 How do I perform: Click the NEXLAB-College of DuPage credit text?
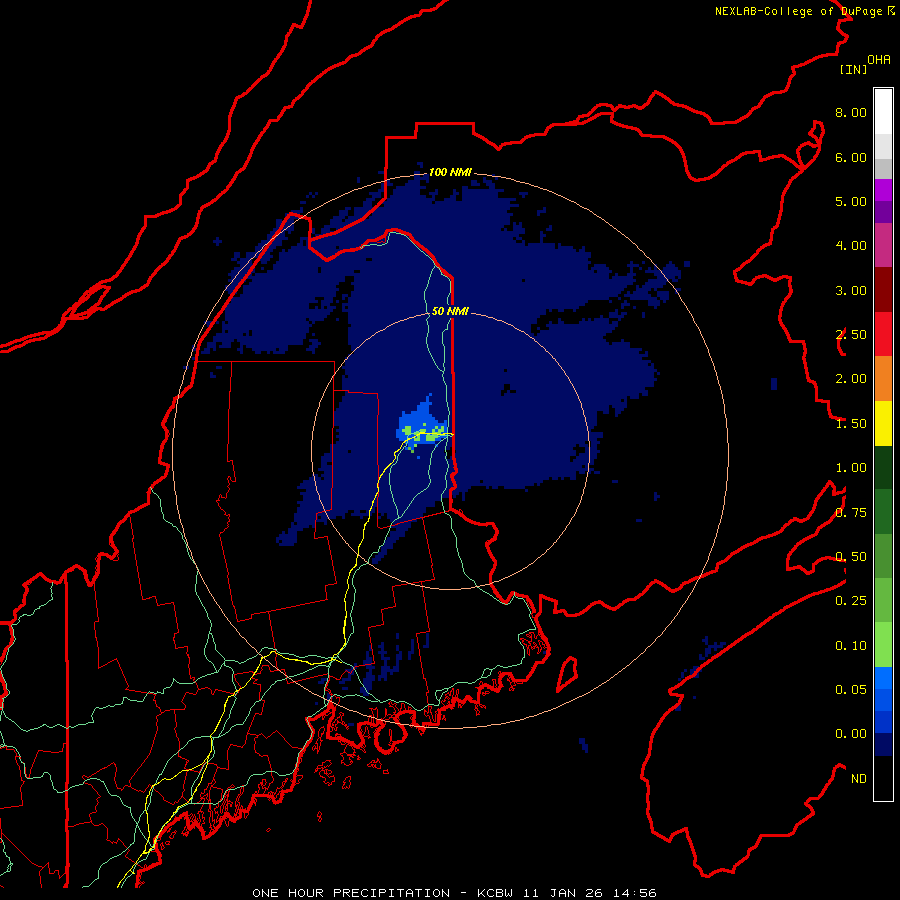coord(798,11)
